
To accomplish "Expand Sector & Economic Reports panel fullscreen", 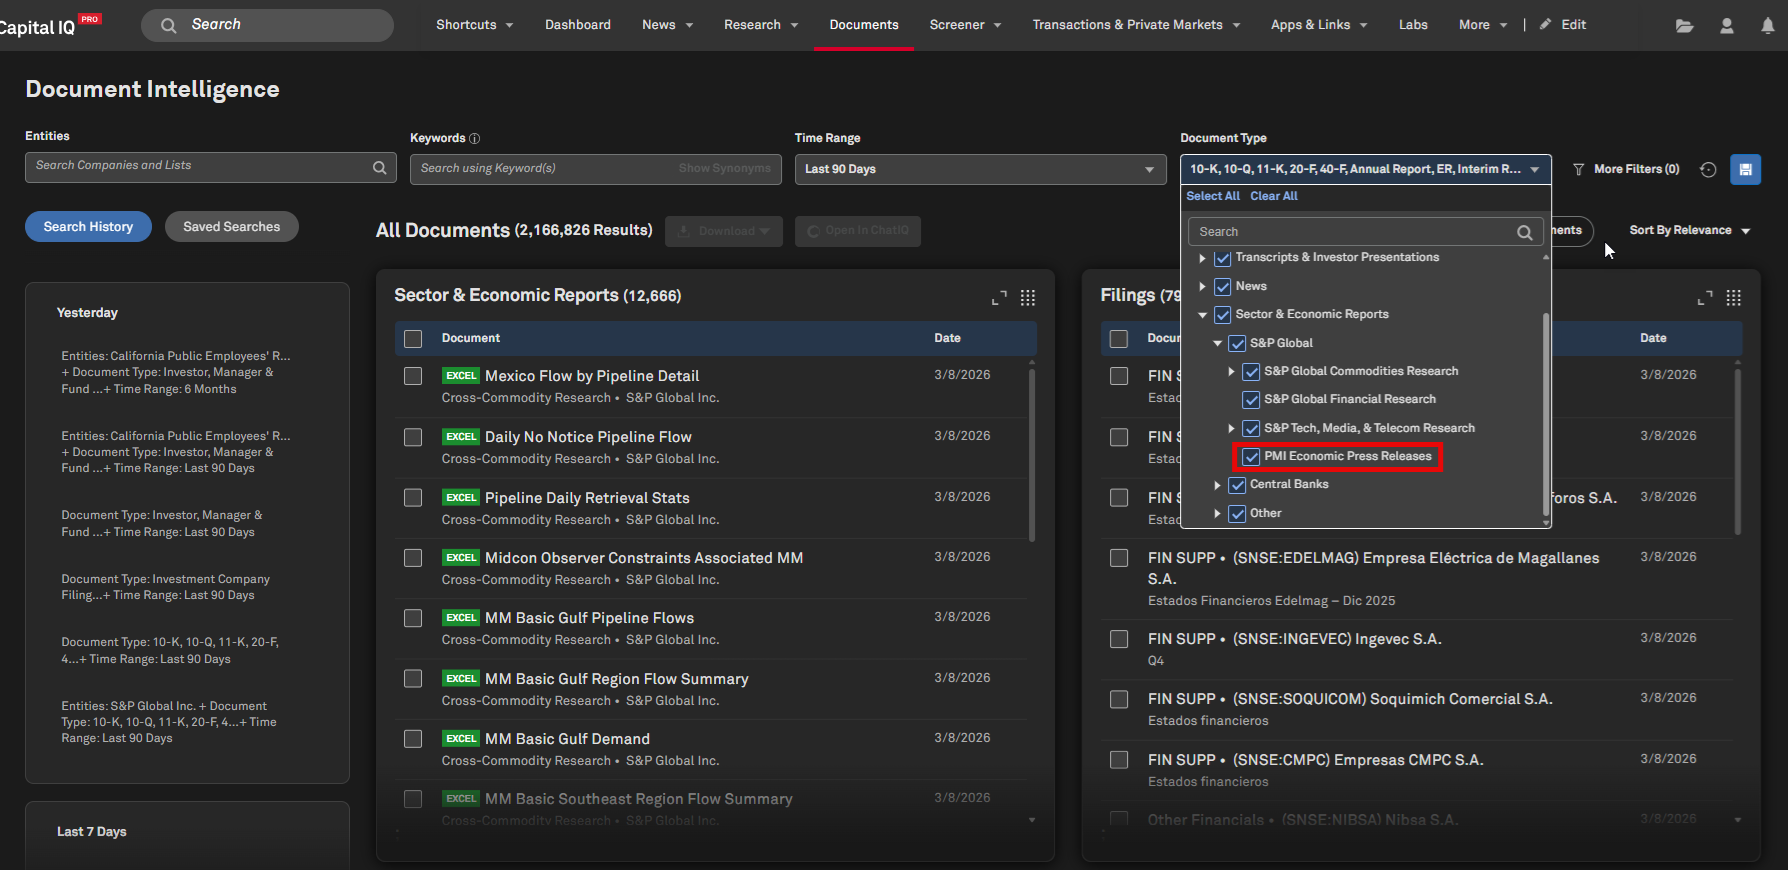I will click(x=999, y=298).
